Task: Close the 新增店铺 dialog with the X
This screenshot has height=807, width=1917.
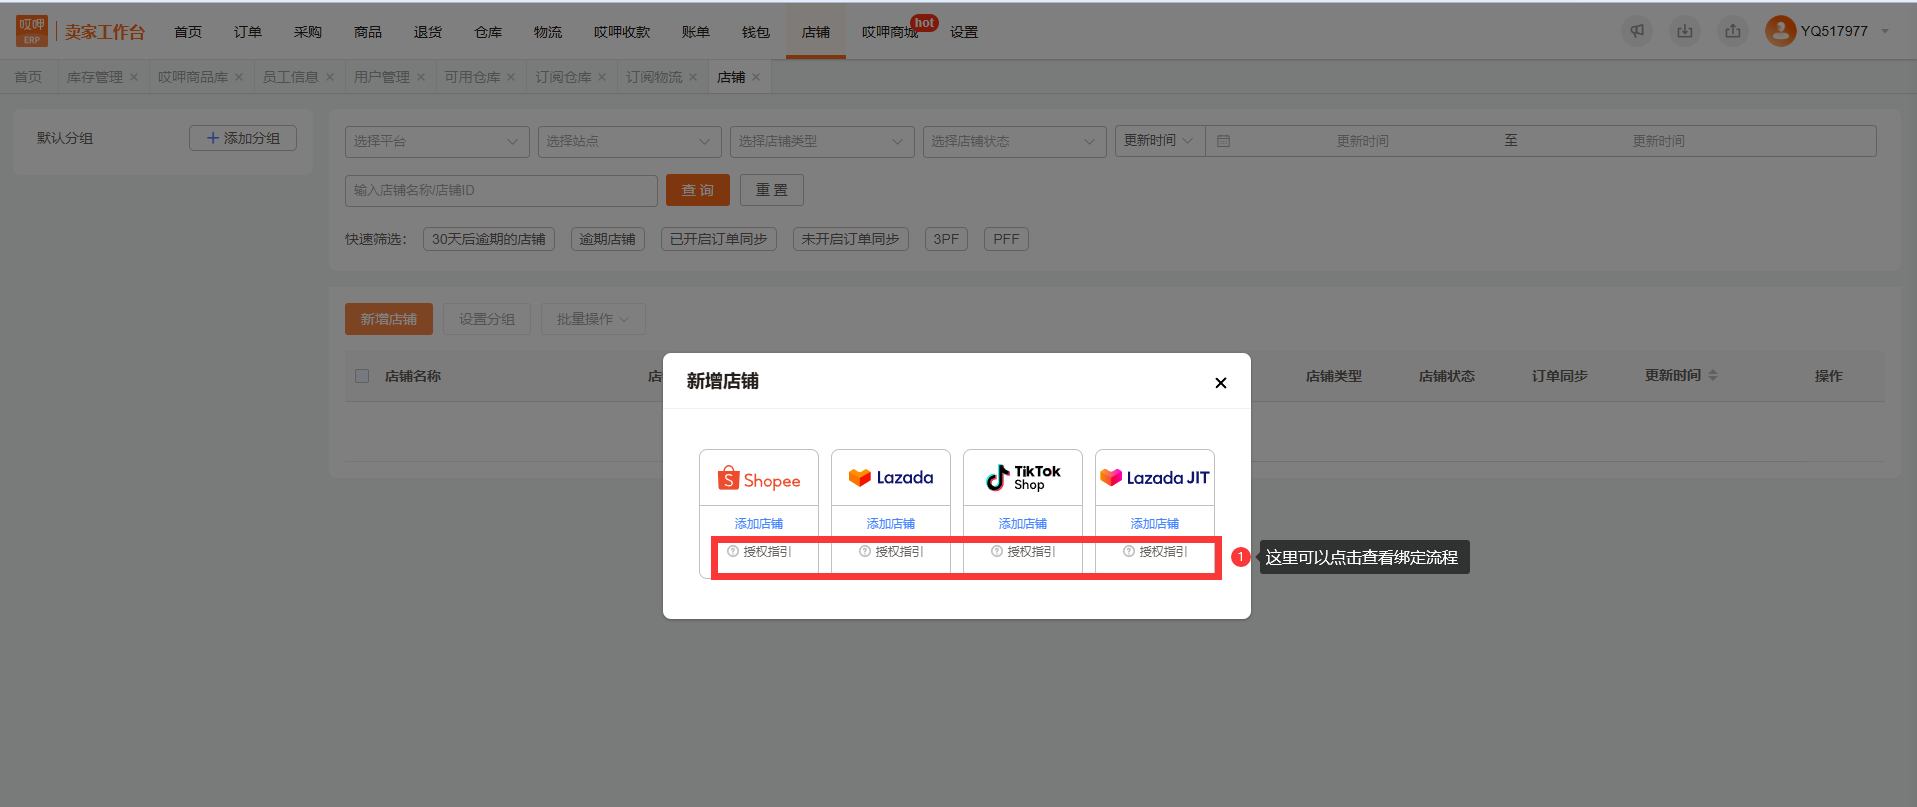Action: [x=1220, y=382]
